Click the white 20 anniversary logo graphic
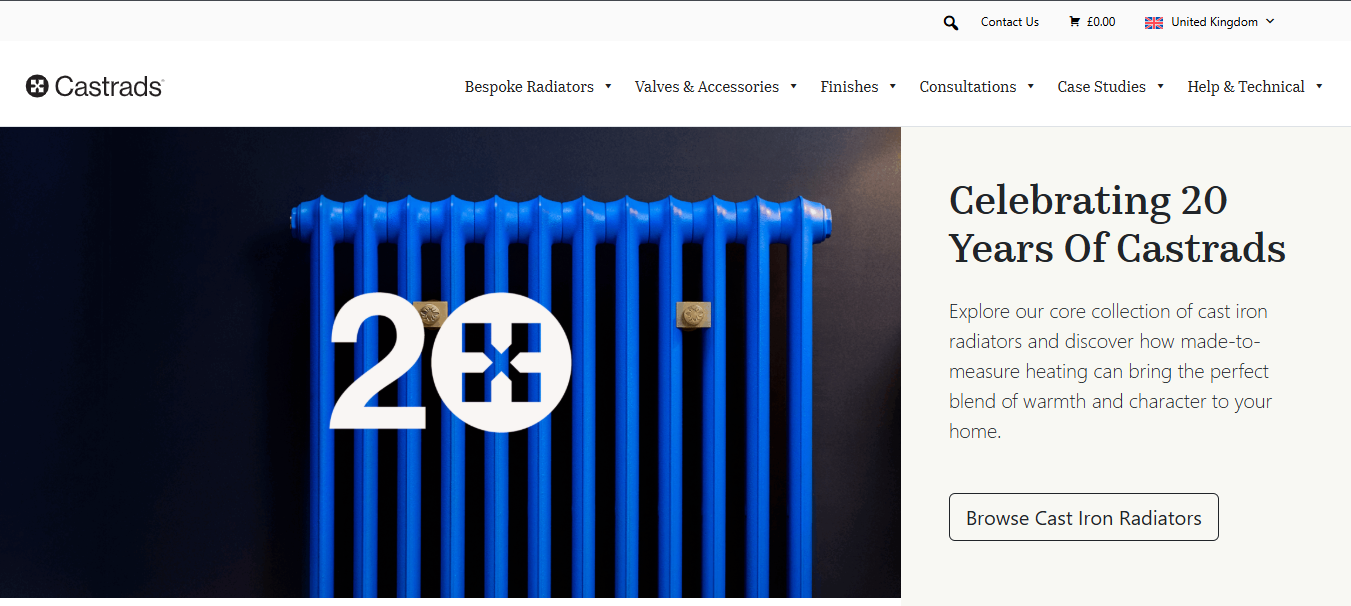1351x606 pixels. click(x=450, y=362)
